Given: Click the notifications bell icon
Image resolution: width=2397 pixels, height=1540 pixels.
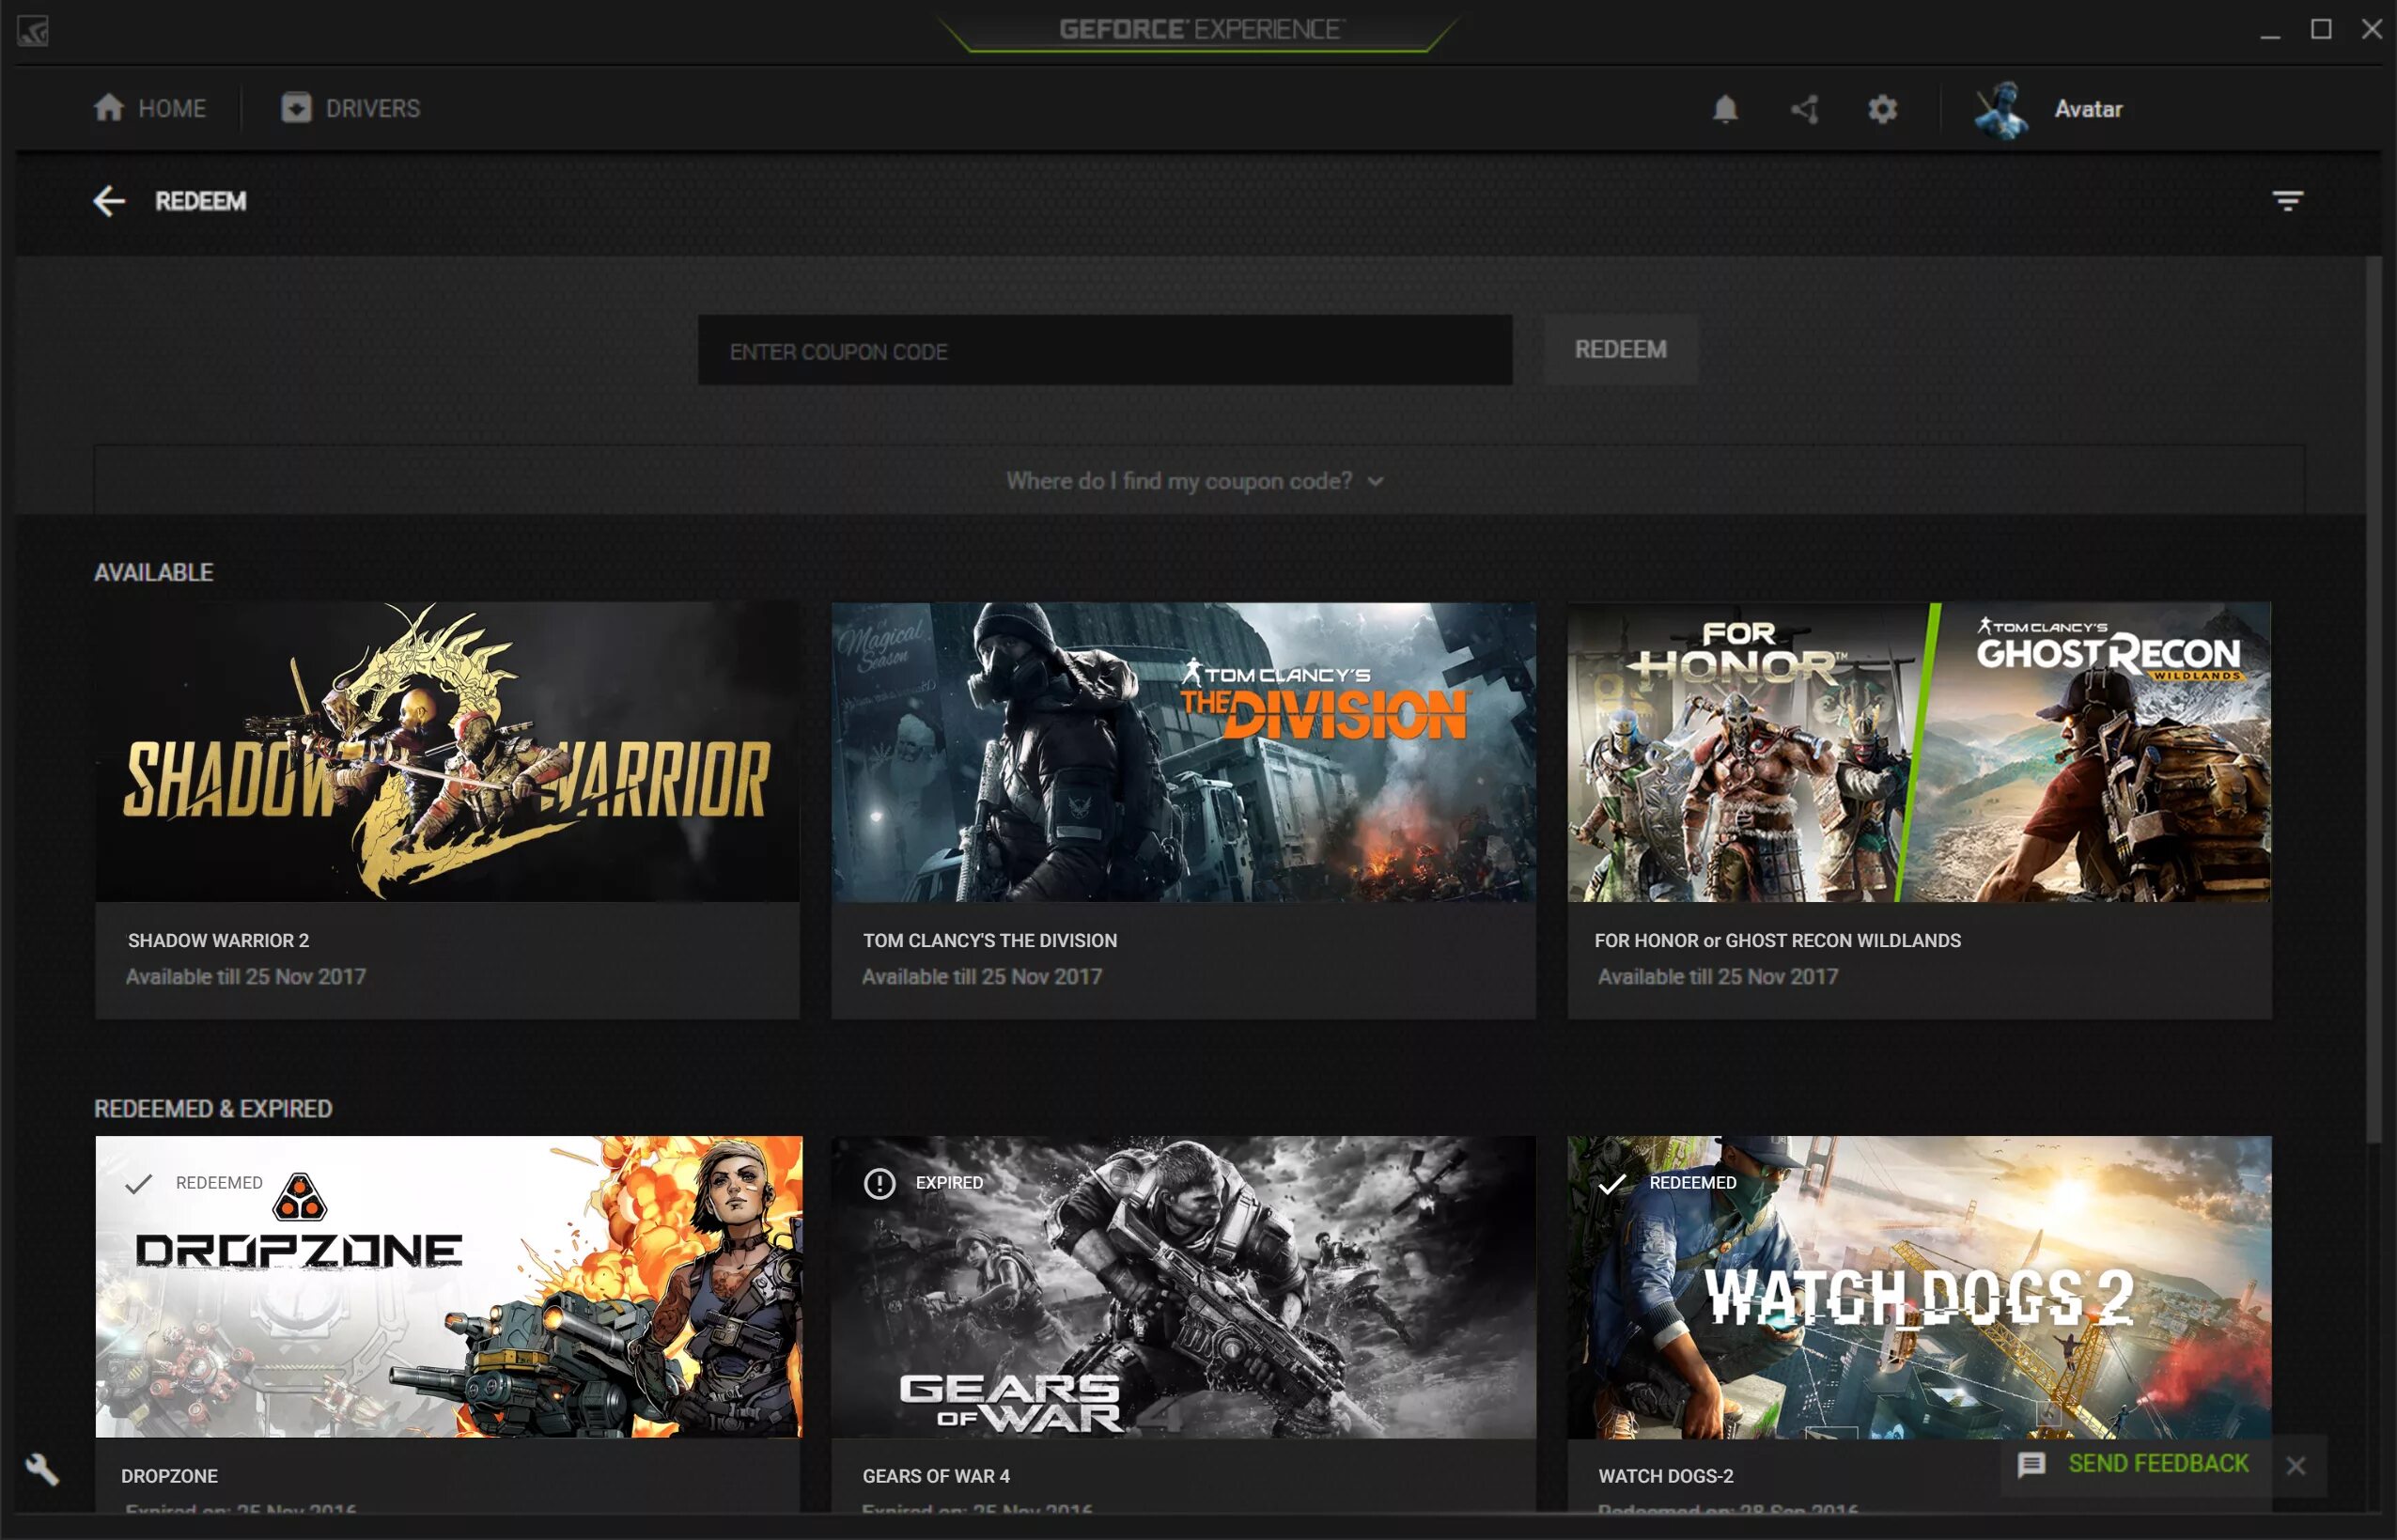Looking at the screenshot, I should pos(1725,108).
